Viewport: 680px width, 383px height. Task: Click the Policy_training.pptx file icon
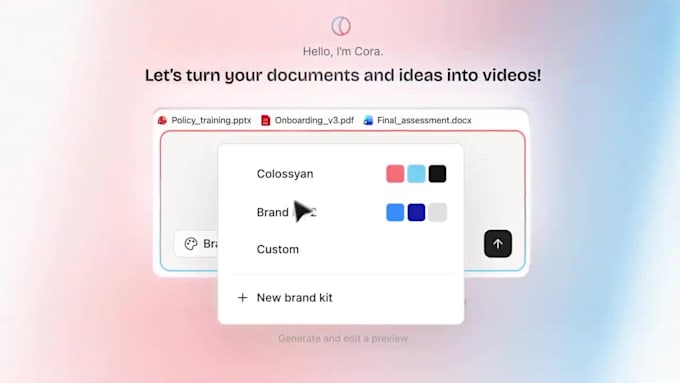coord(163,121)
